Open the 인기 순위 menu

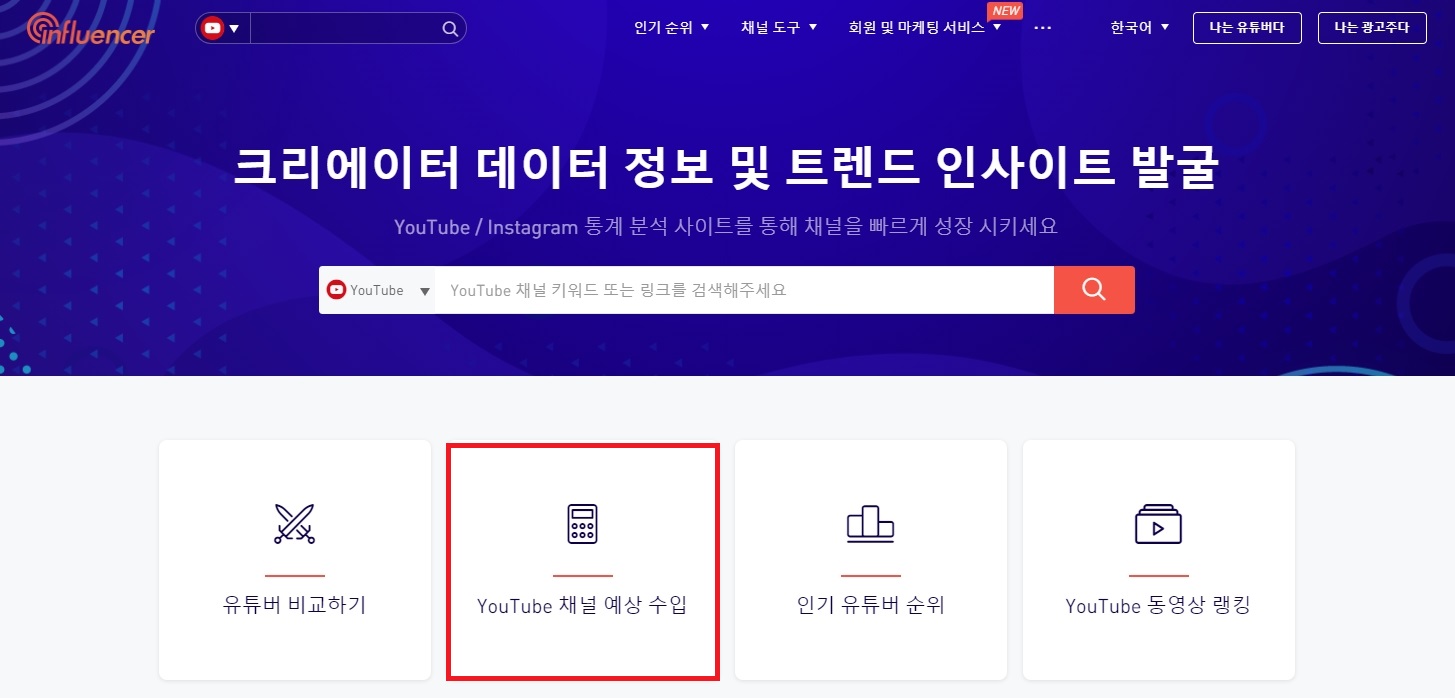pos(671,27)
